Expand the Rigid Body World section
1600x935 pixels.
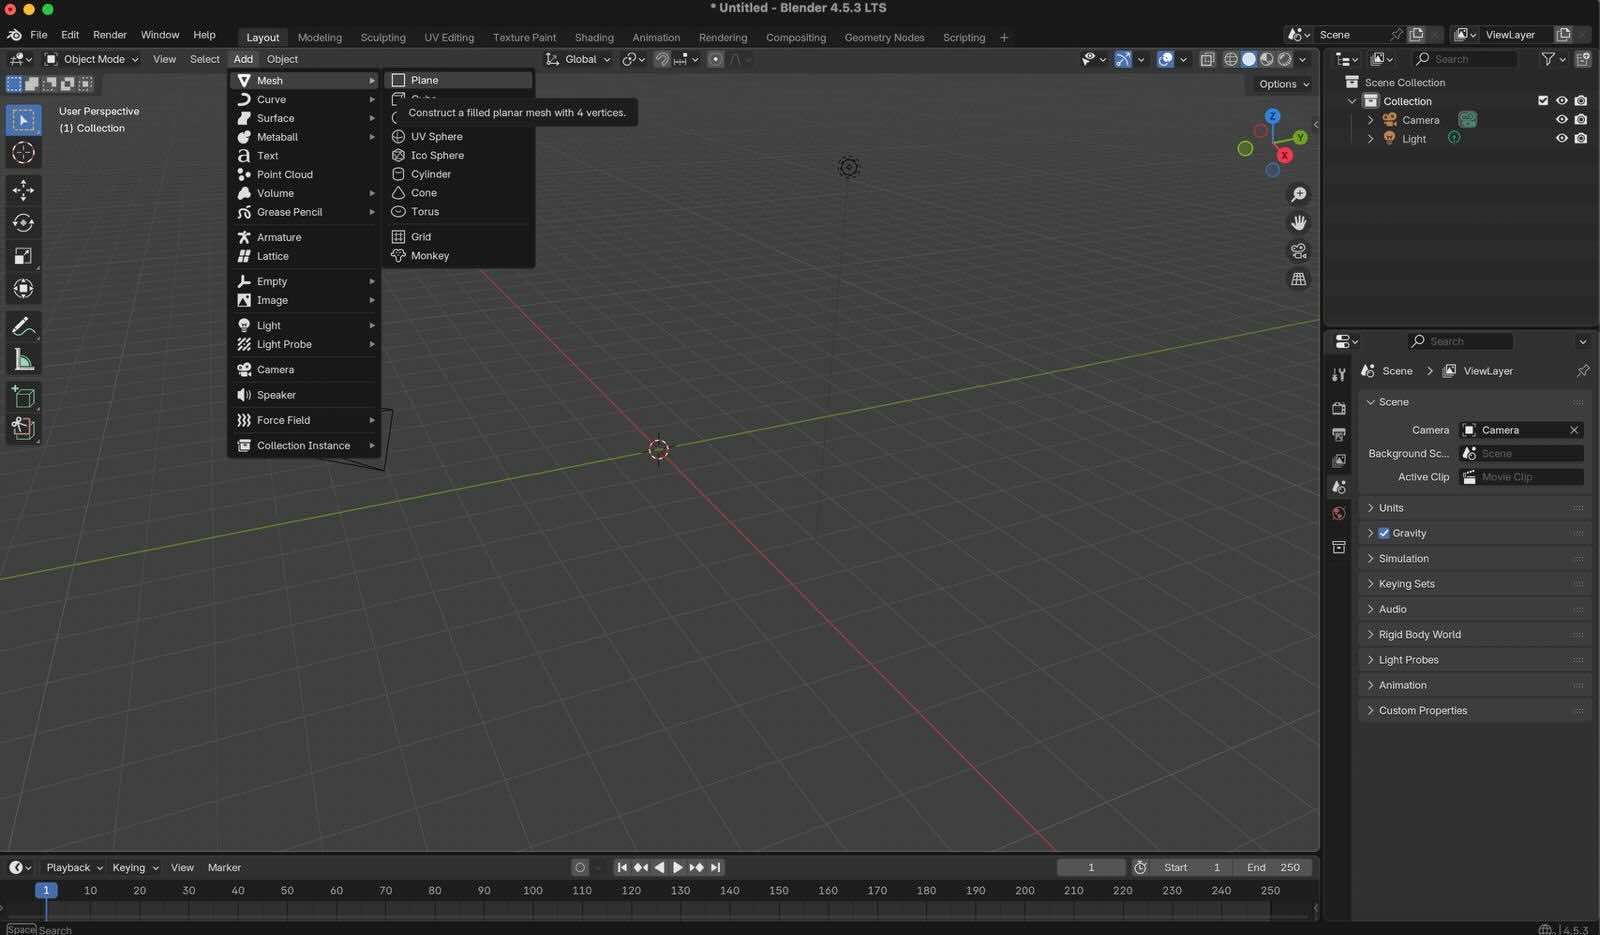click(x=1419, y=635)
